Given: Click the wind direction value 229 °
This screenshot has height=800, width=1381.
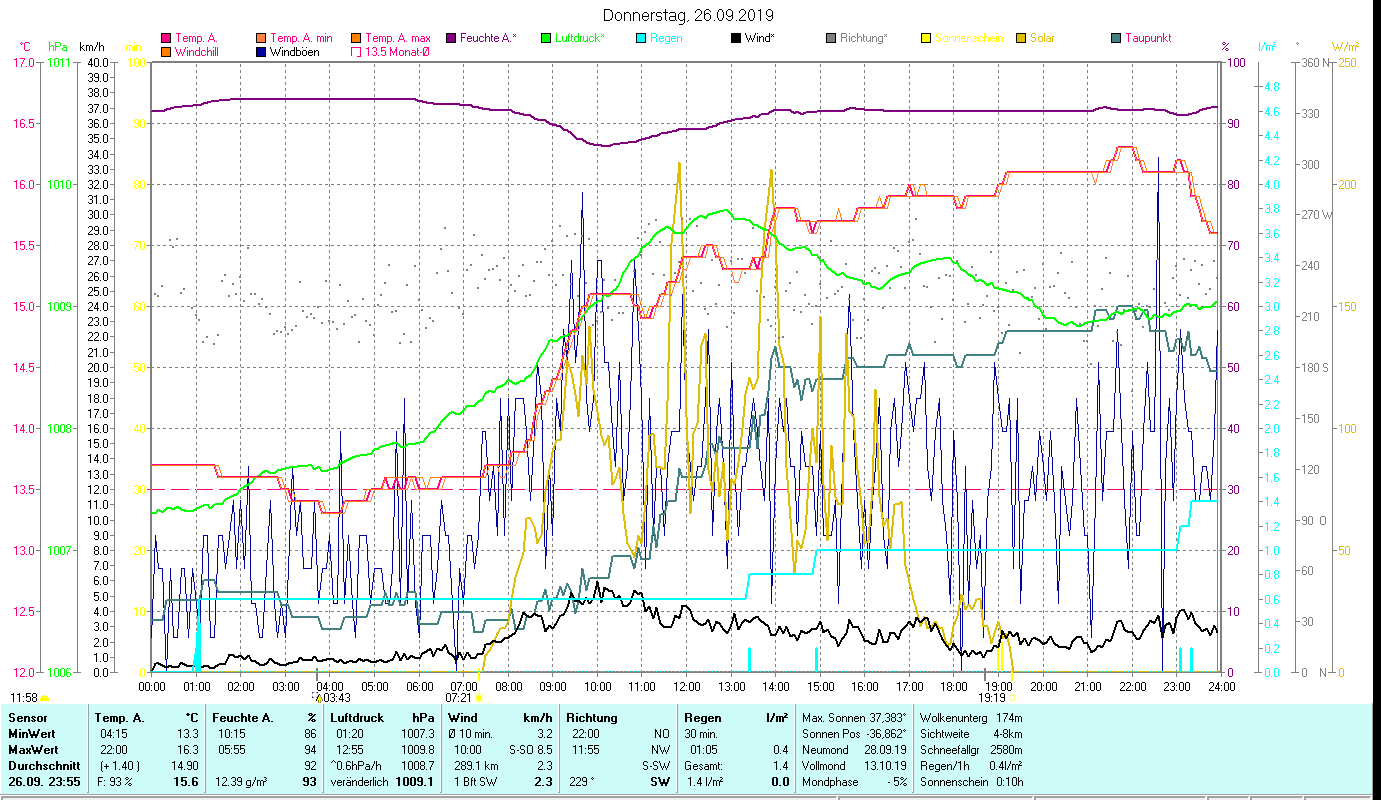Looking at the screenshot, I should click(581, 782).
